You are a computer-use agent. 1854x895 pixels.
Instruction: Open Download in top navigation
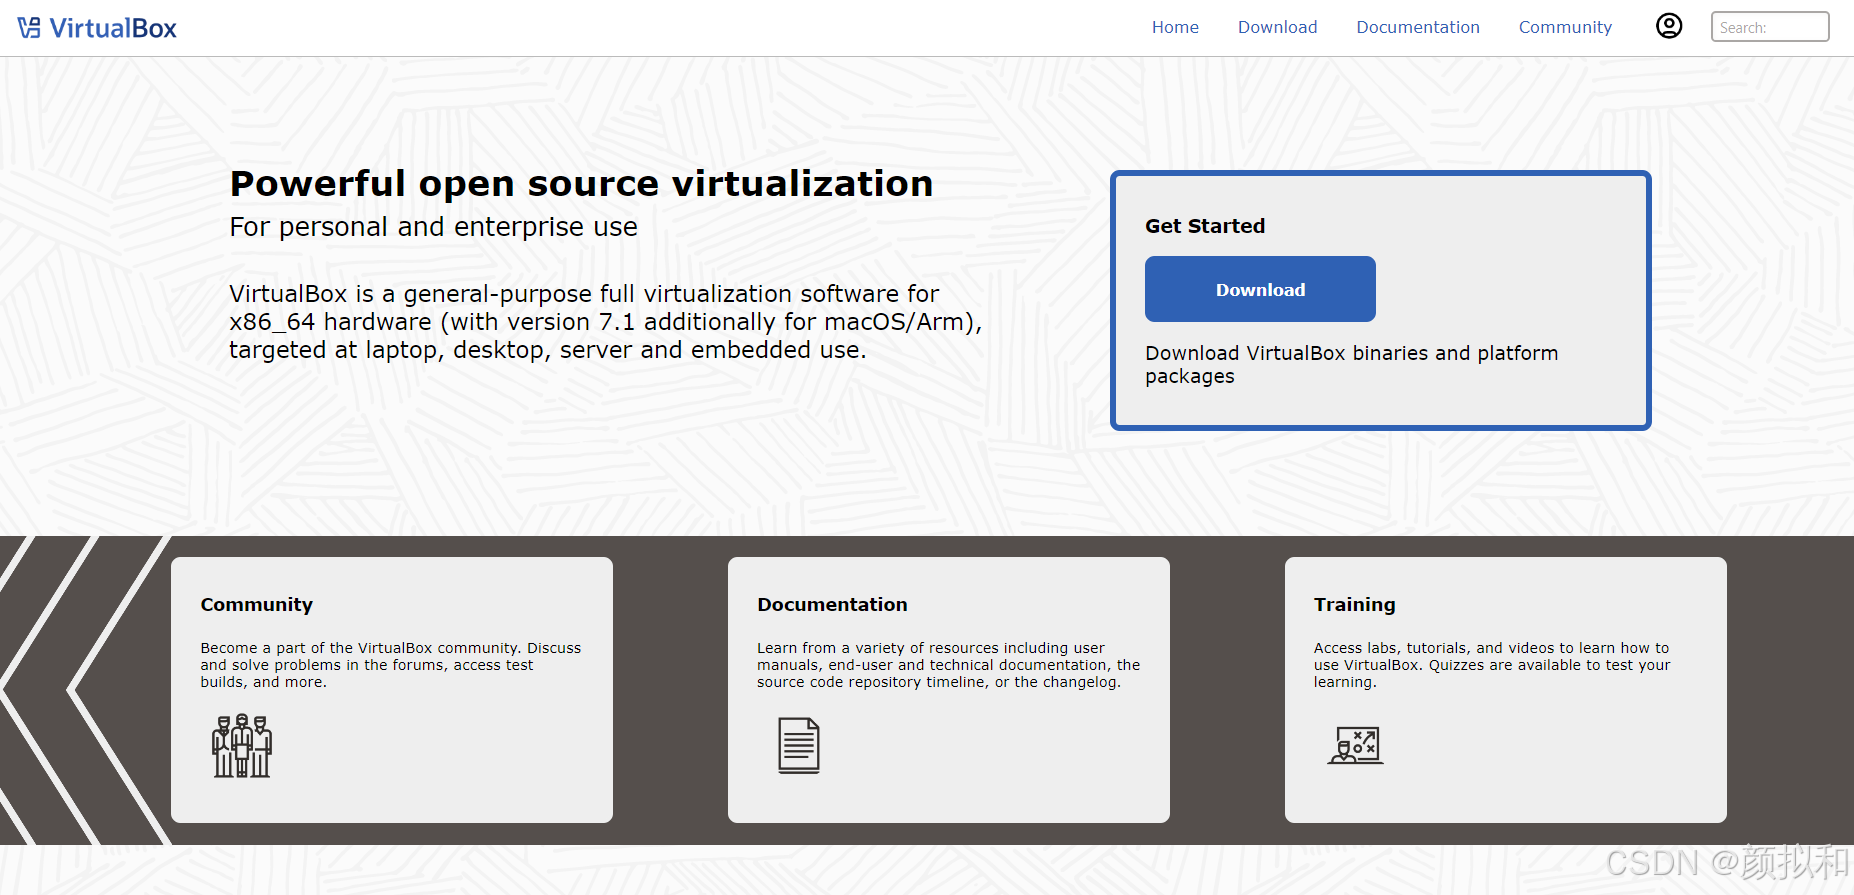[1277, 27]
